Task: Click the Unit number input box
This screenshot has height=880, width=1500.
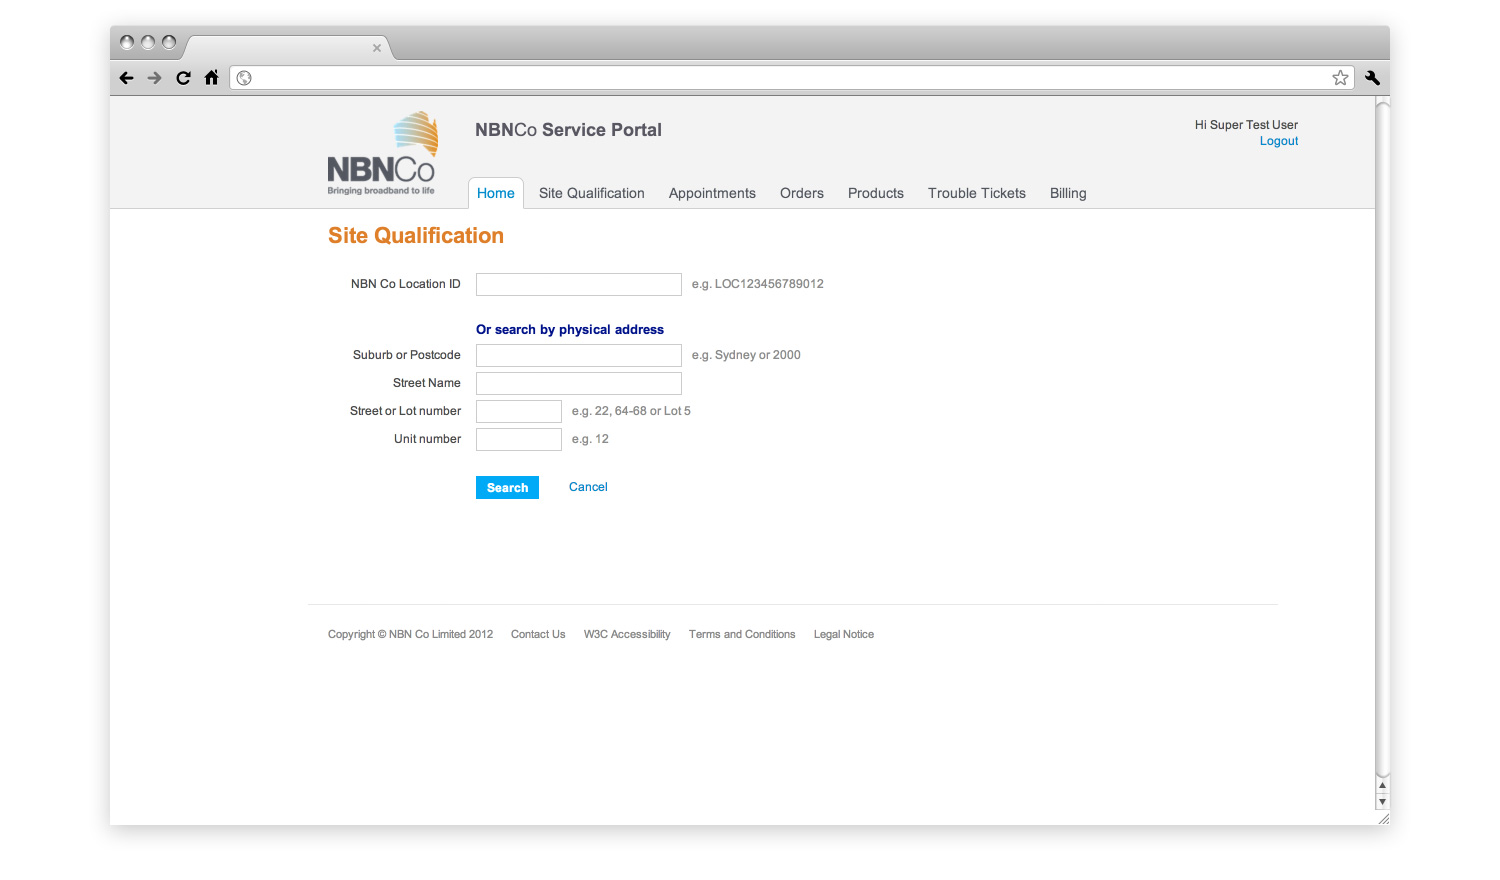Action: [519, 439]
